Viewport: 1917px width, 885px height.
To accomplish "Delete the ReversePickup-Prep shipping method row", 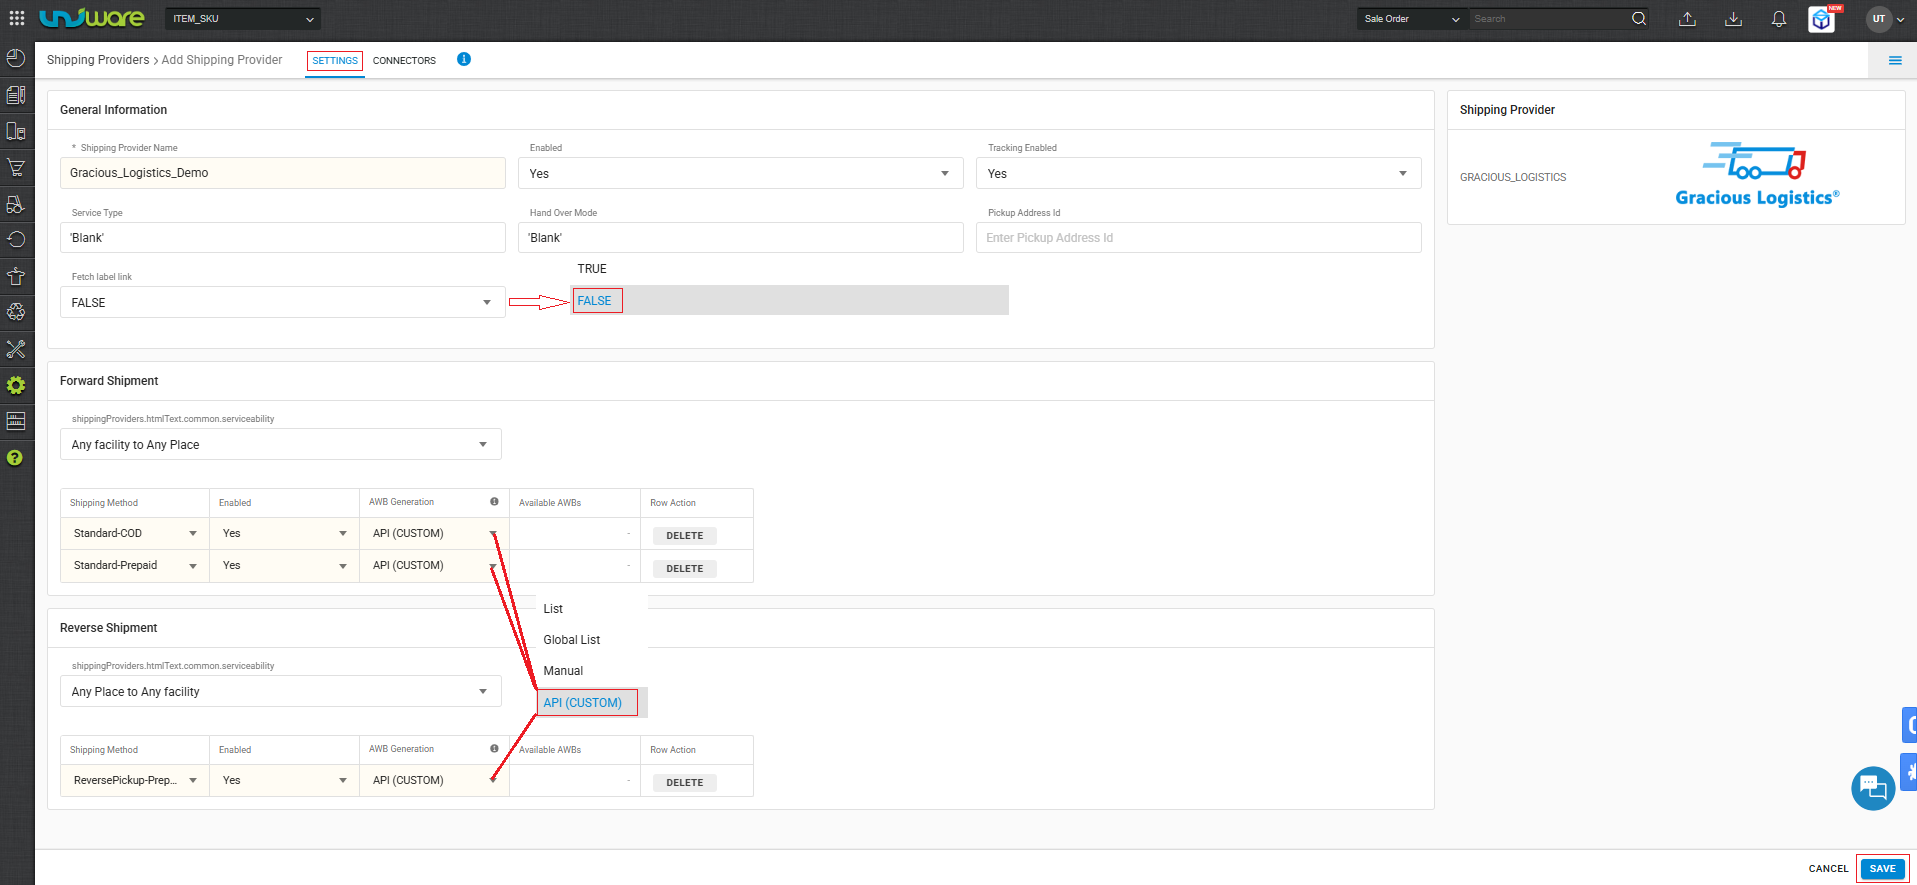I will pyautogui.click(x=685, y=783).
